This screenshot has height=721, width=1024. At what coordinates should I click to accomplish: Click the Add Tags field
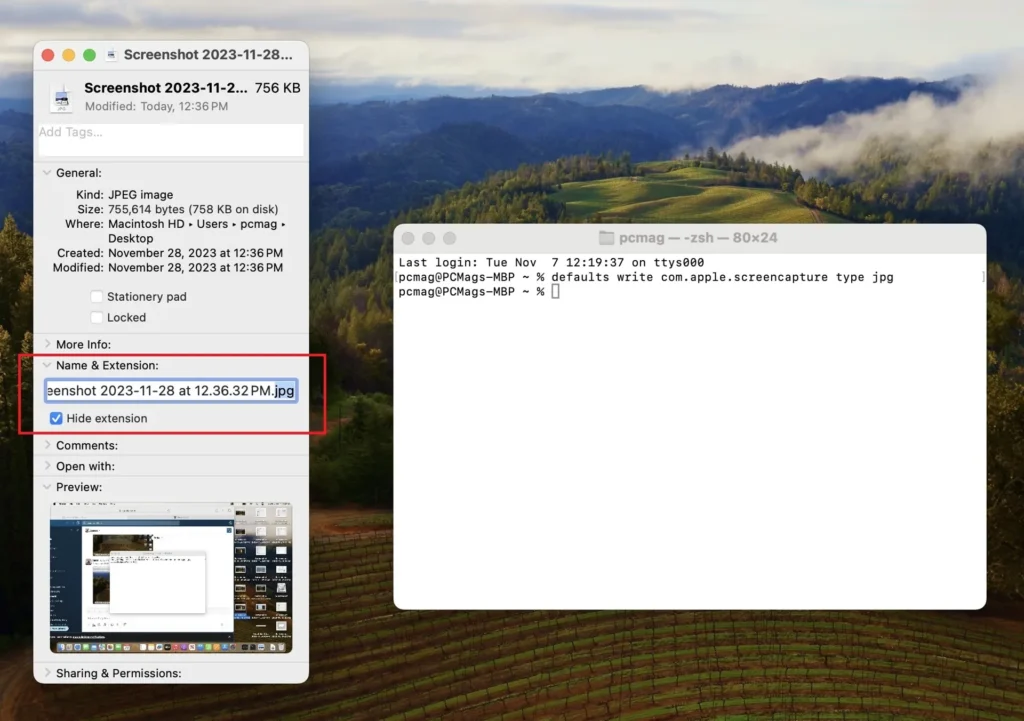point(170,139)
